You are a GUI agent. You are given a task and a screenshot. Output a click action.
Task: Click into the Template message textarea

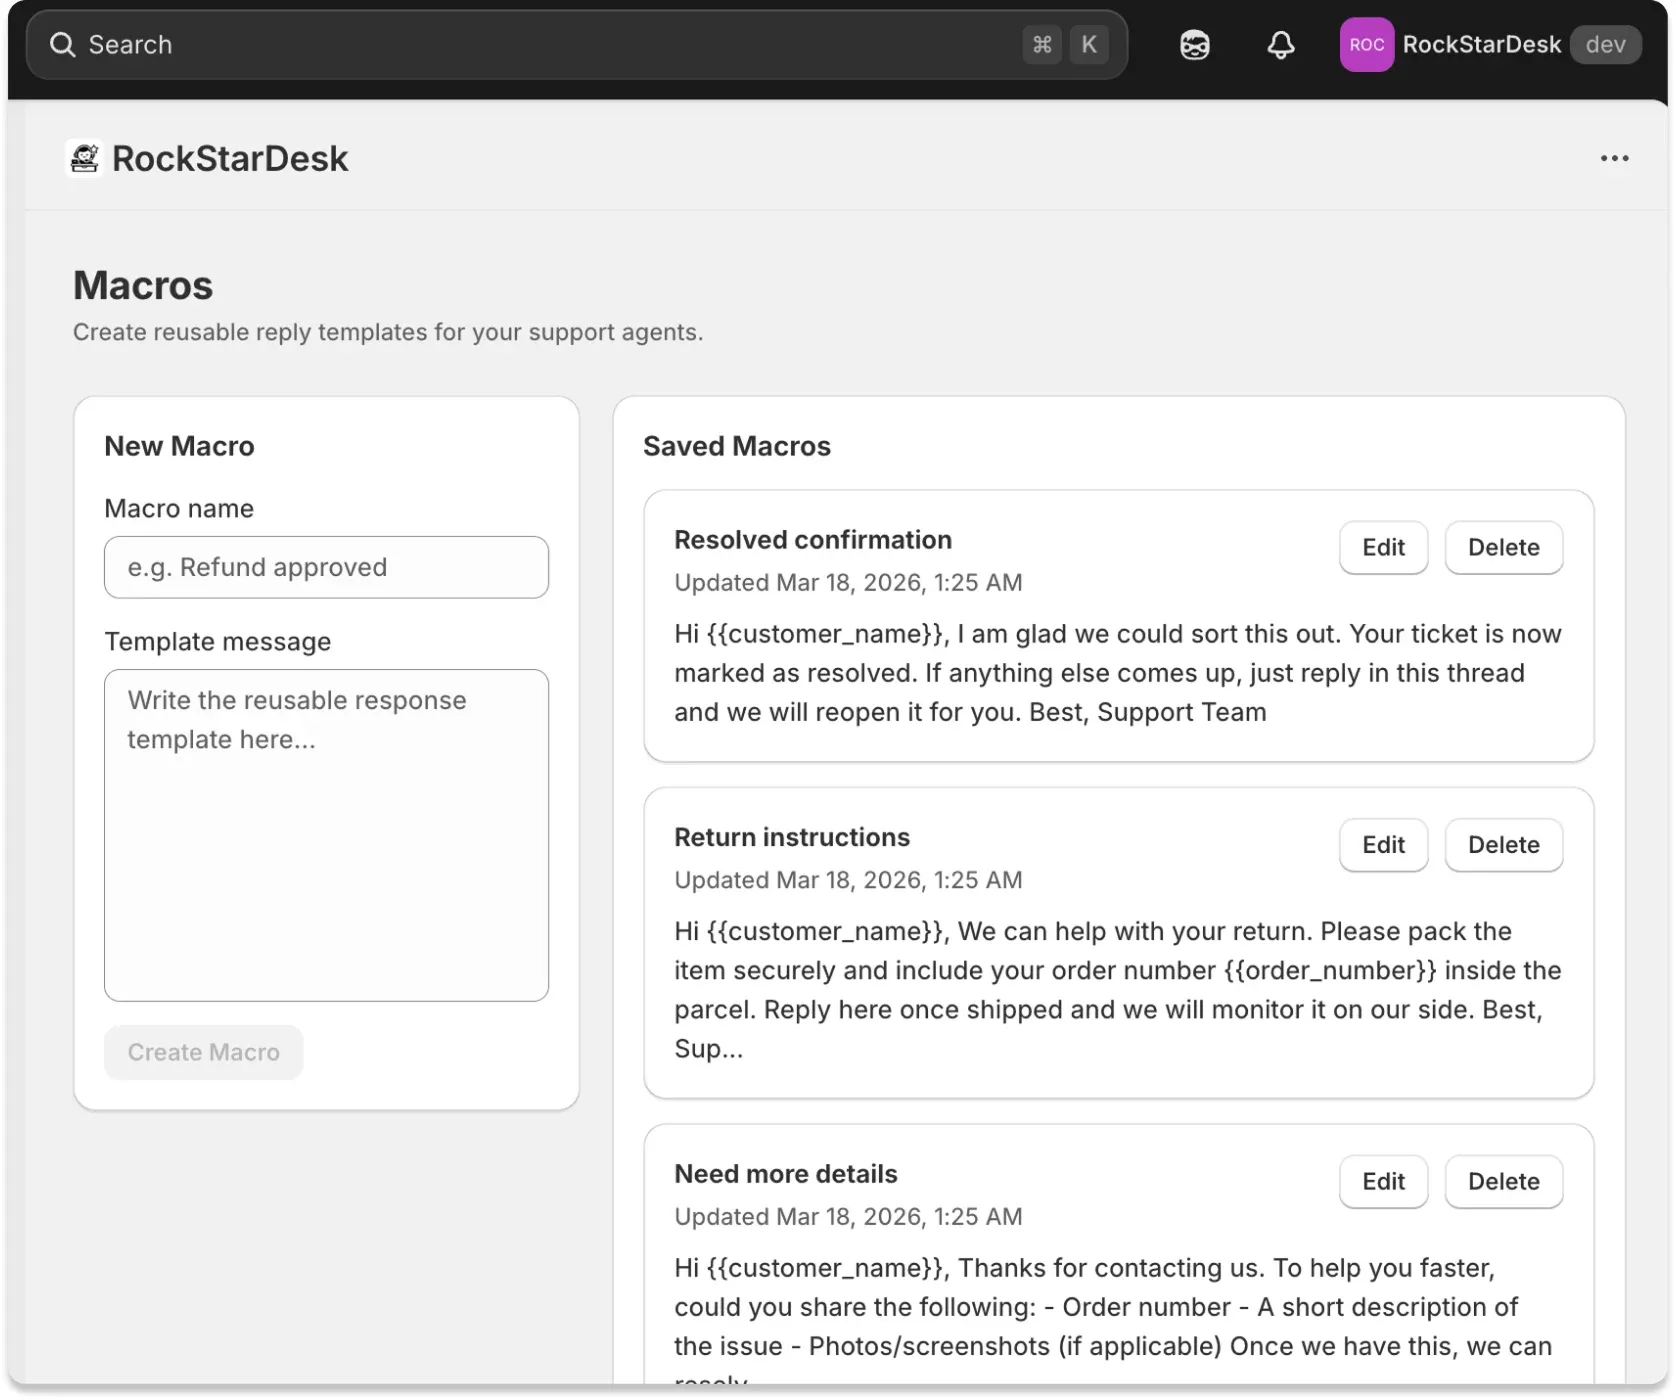click(326, 835)
